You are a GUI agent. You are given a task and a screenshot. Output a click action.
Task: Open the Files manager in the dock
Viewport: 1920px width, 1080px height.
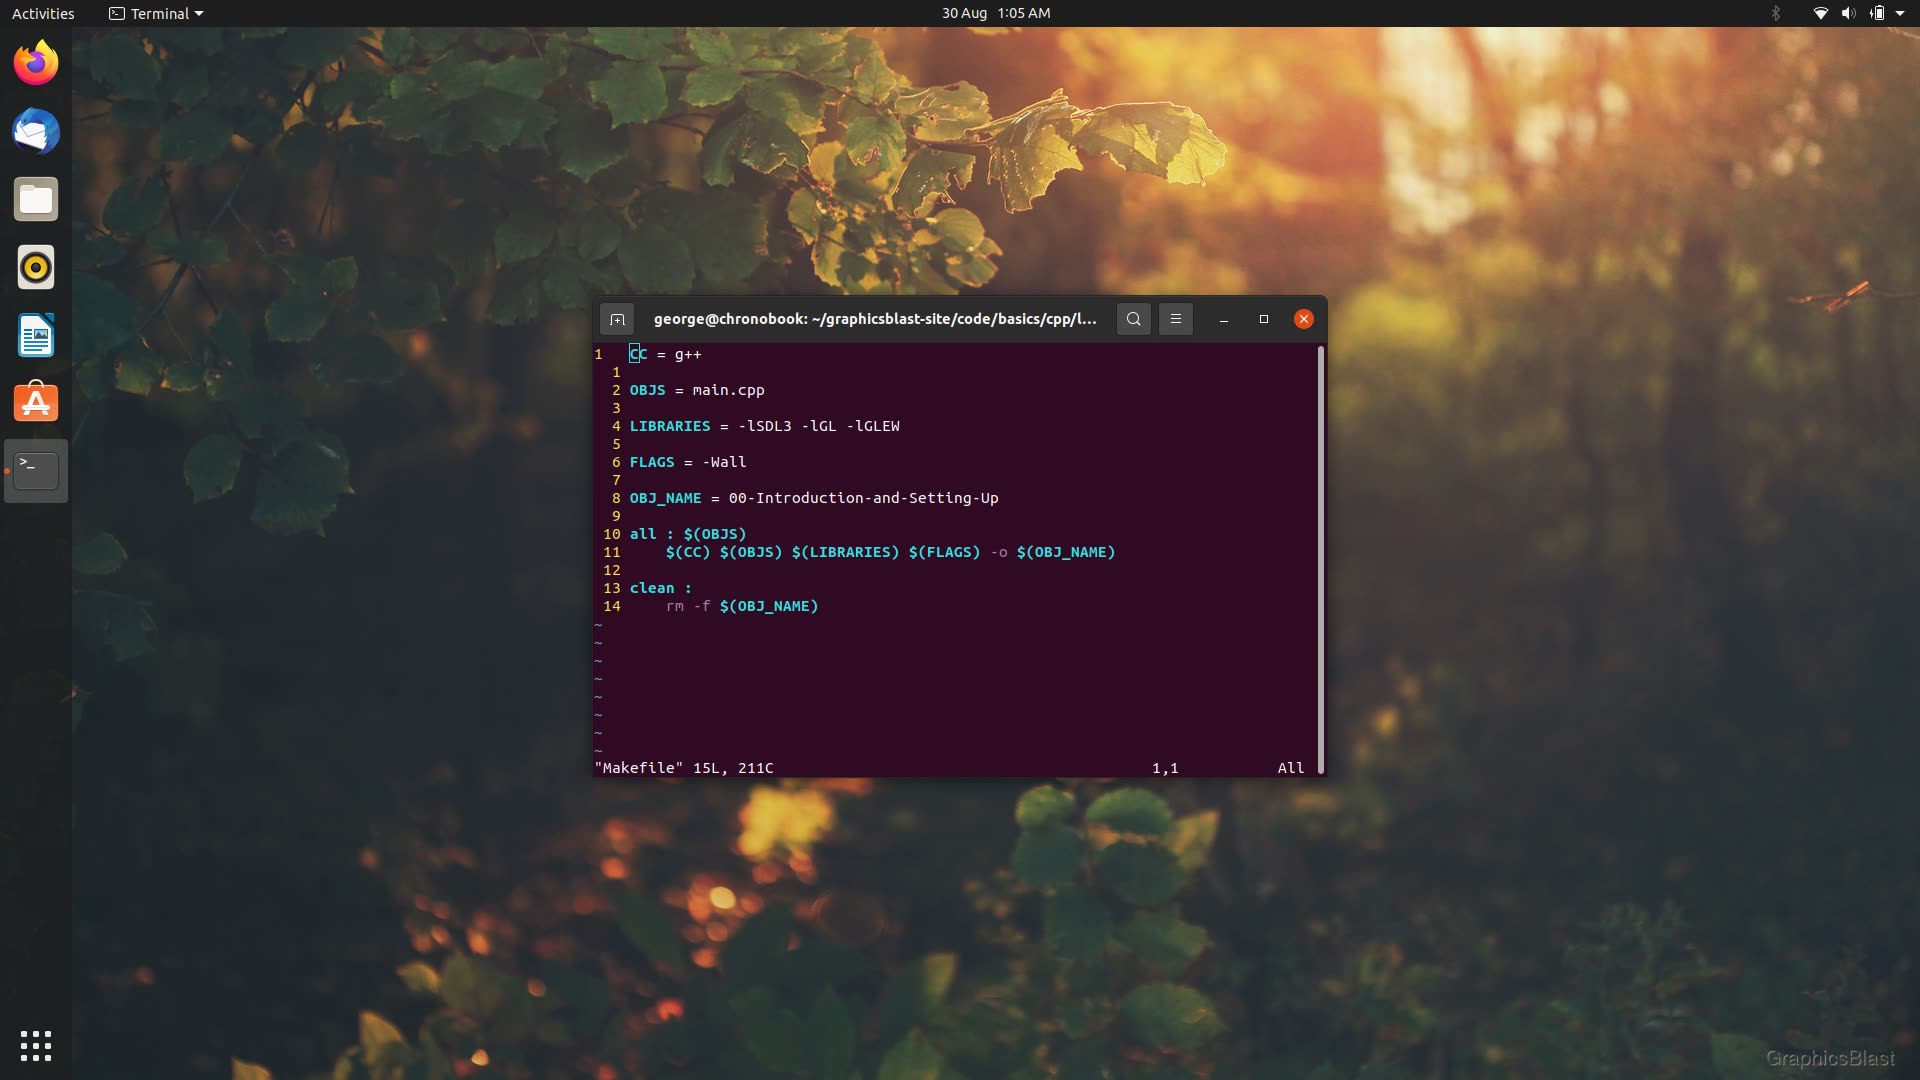pos(36,199)
